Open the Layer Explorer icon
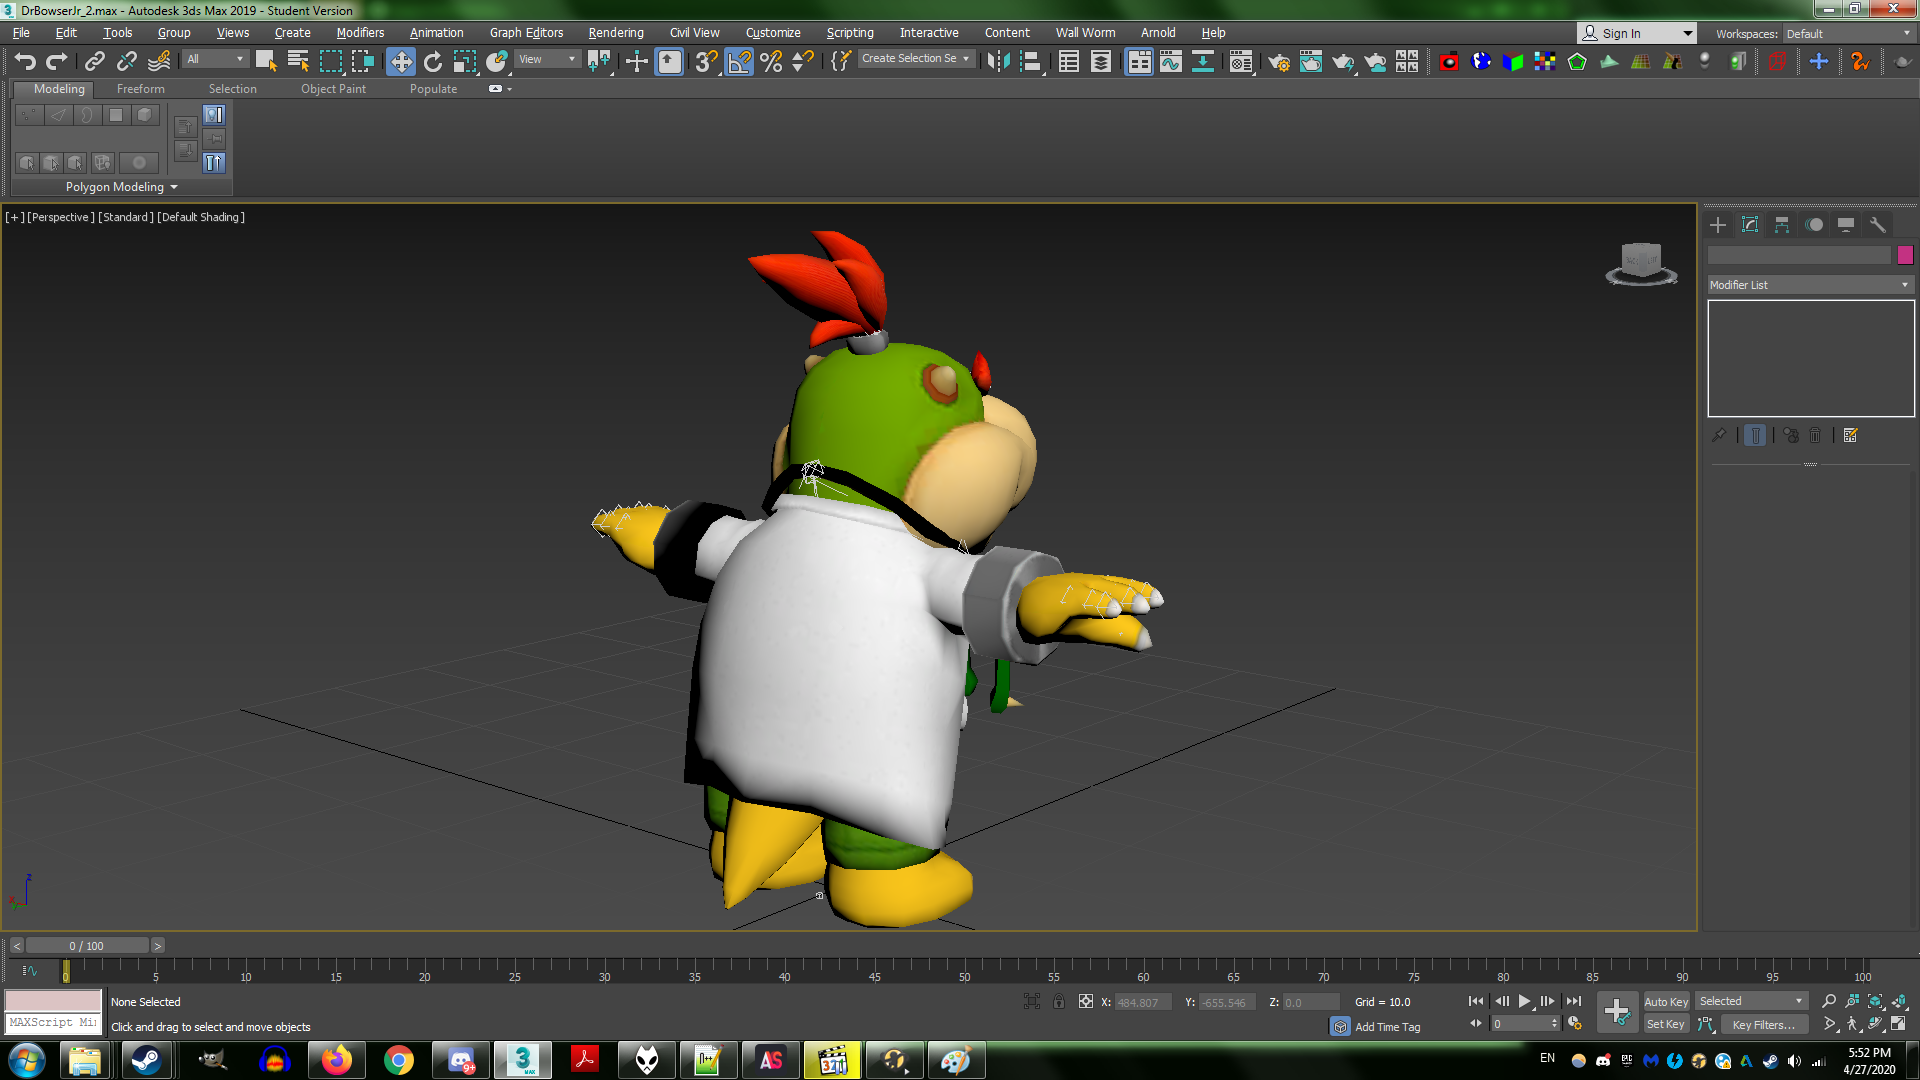This screenshot has height=1080, width=1920. coord(1101,62)
